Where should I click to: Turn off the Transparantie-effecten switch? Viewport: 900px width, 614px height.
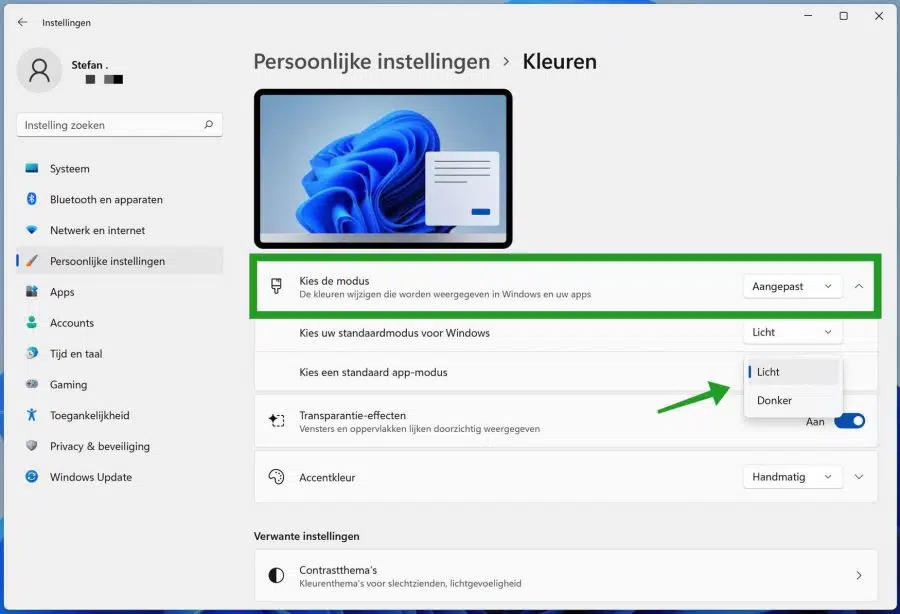click(850, 421)
